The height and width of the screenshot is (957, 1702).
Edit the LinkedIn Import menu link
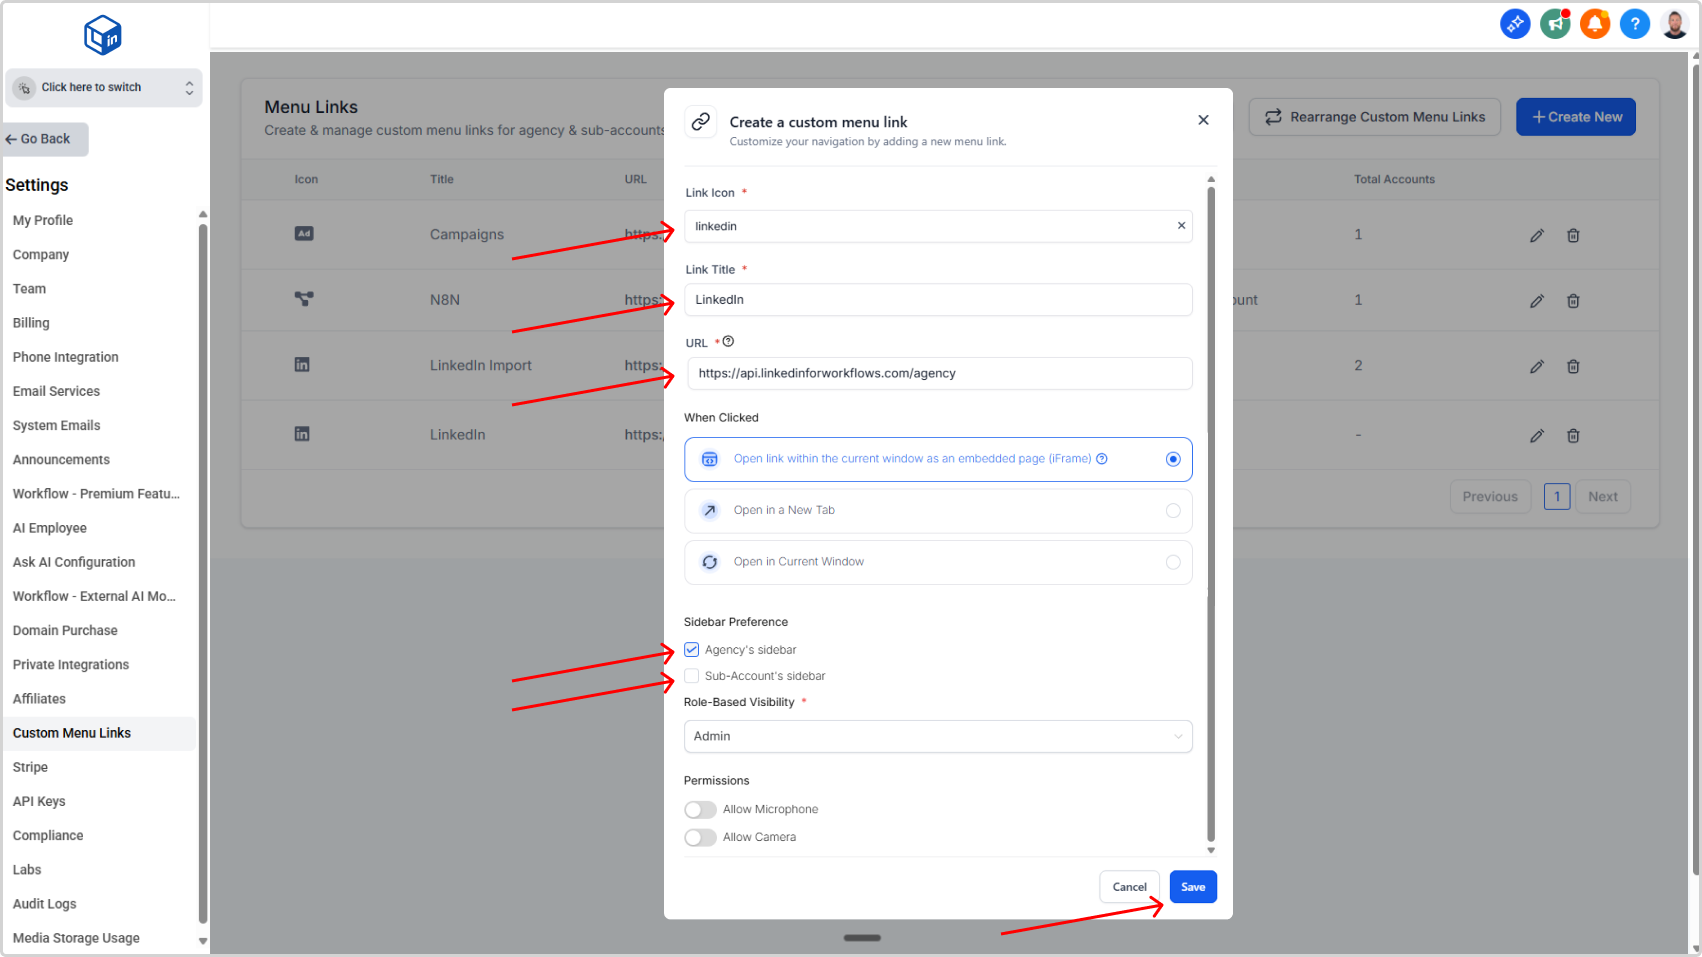point(1536,367)
